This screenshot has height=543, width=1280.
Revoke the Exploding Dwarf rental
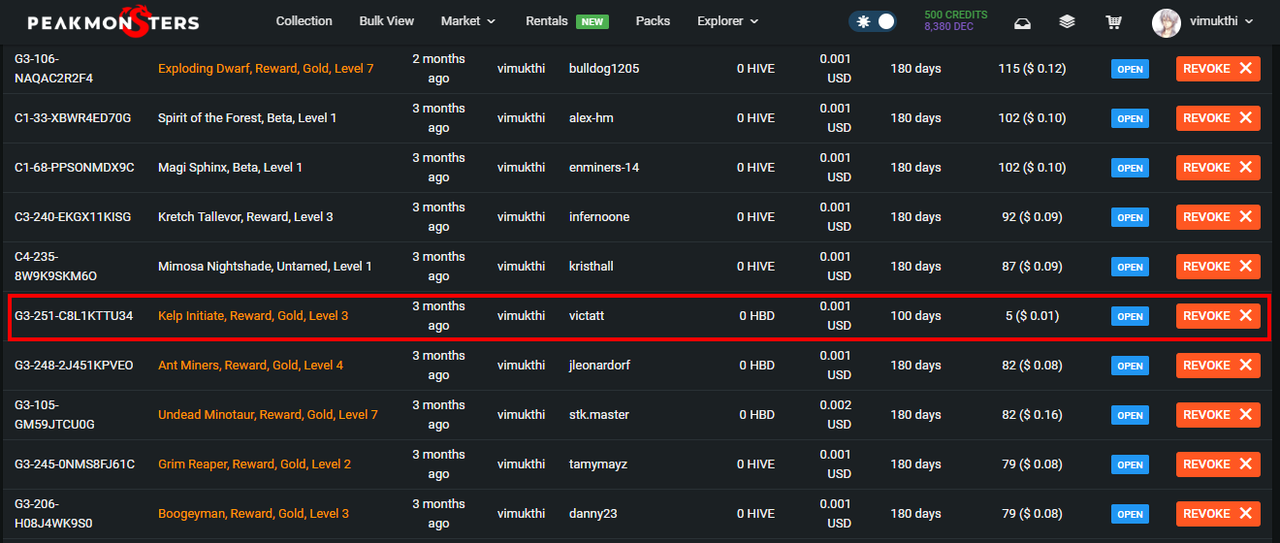[1218, 68]
